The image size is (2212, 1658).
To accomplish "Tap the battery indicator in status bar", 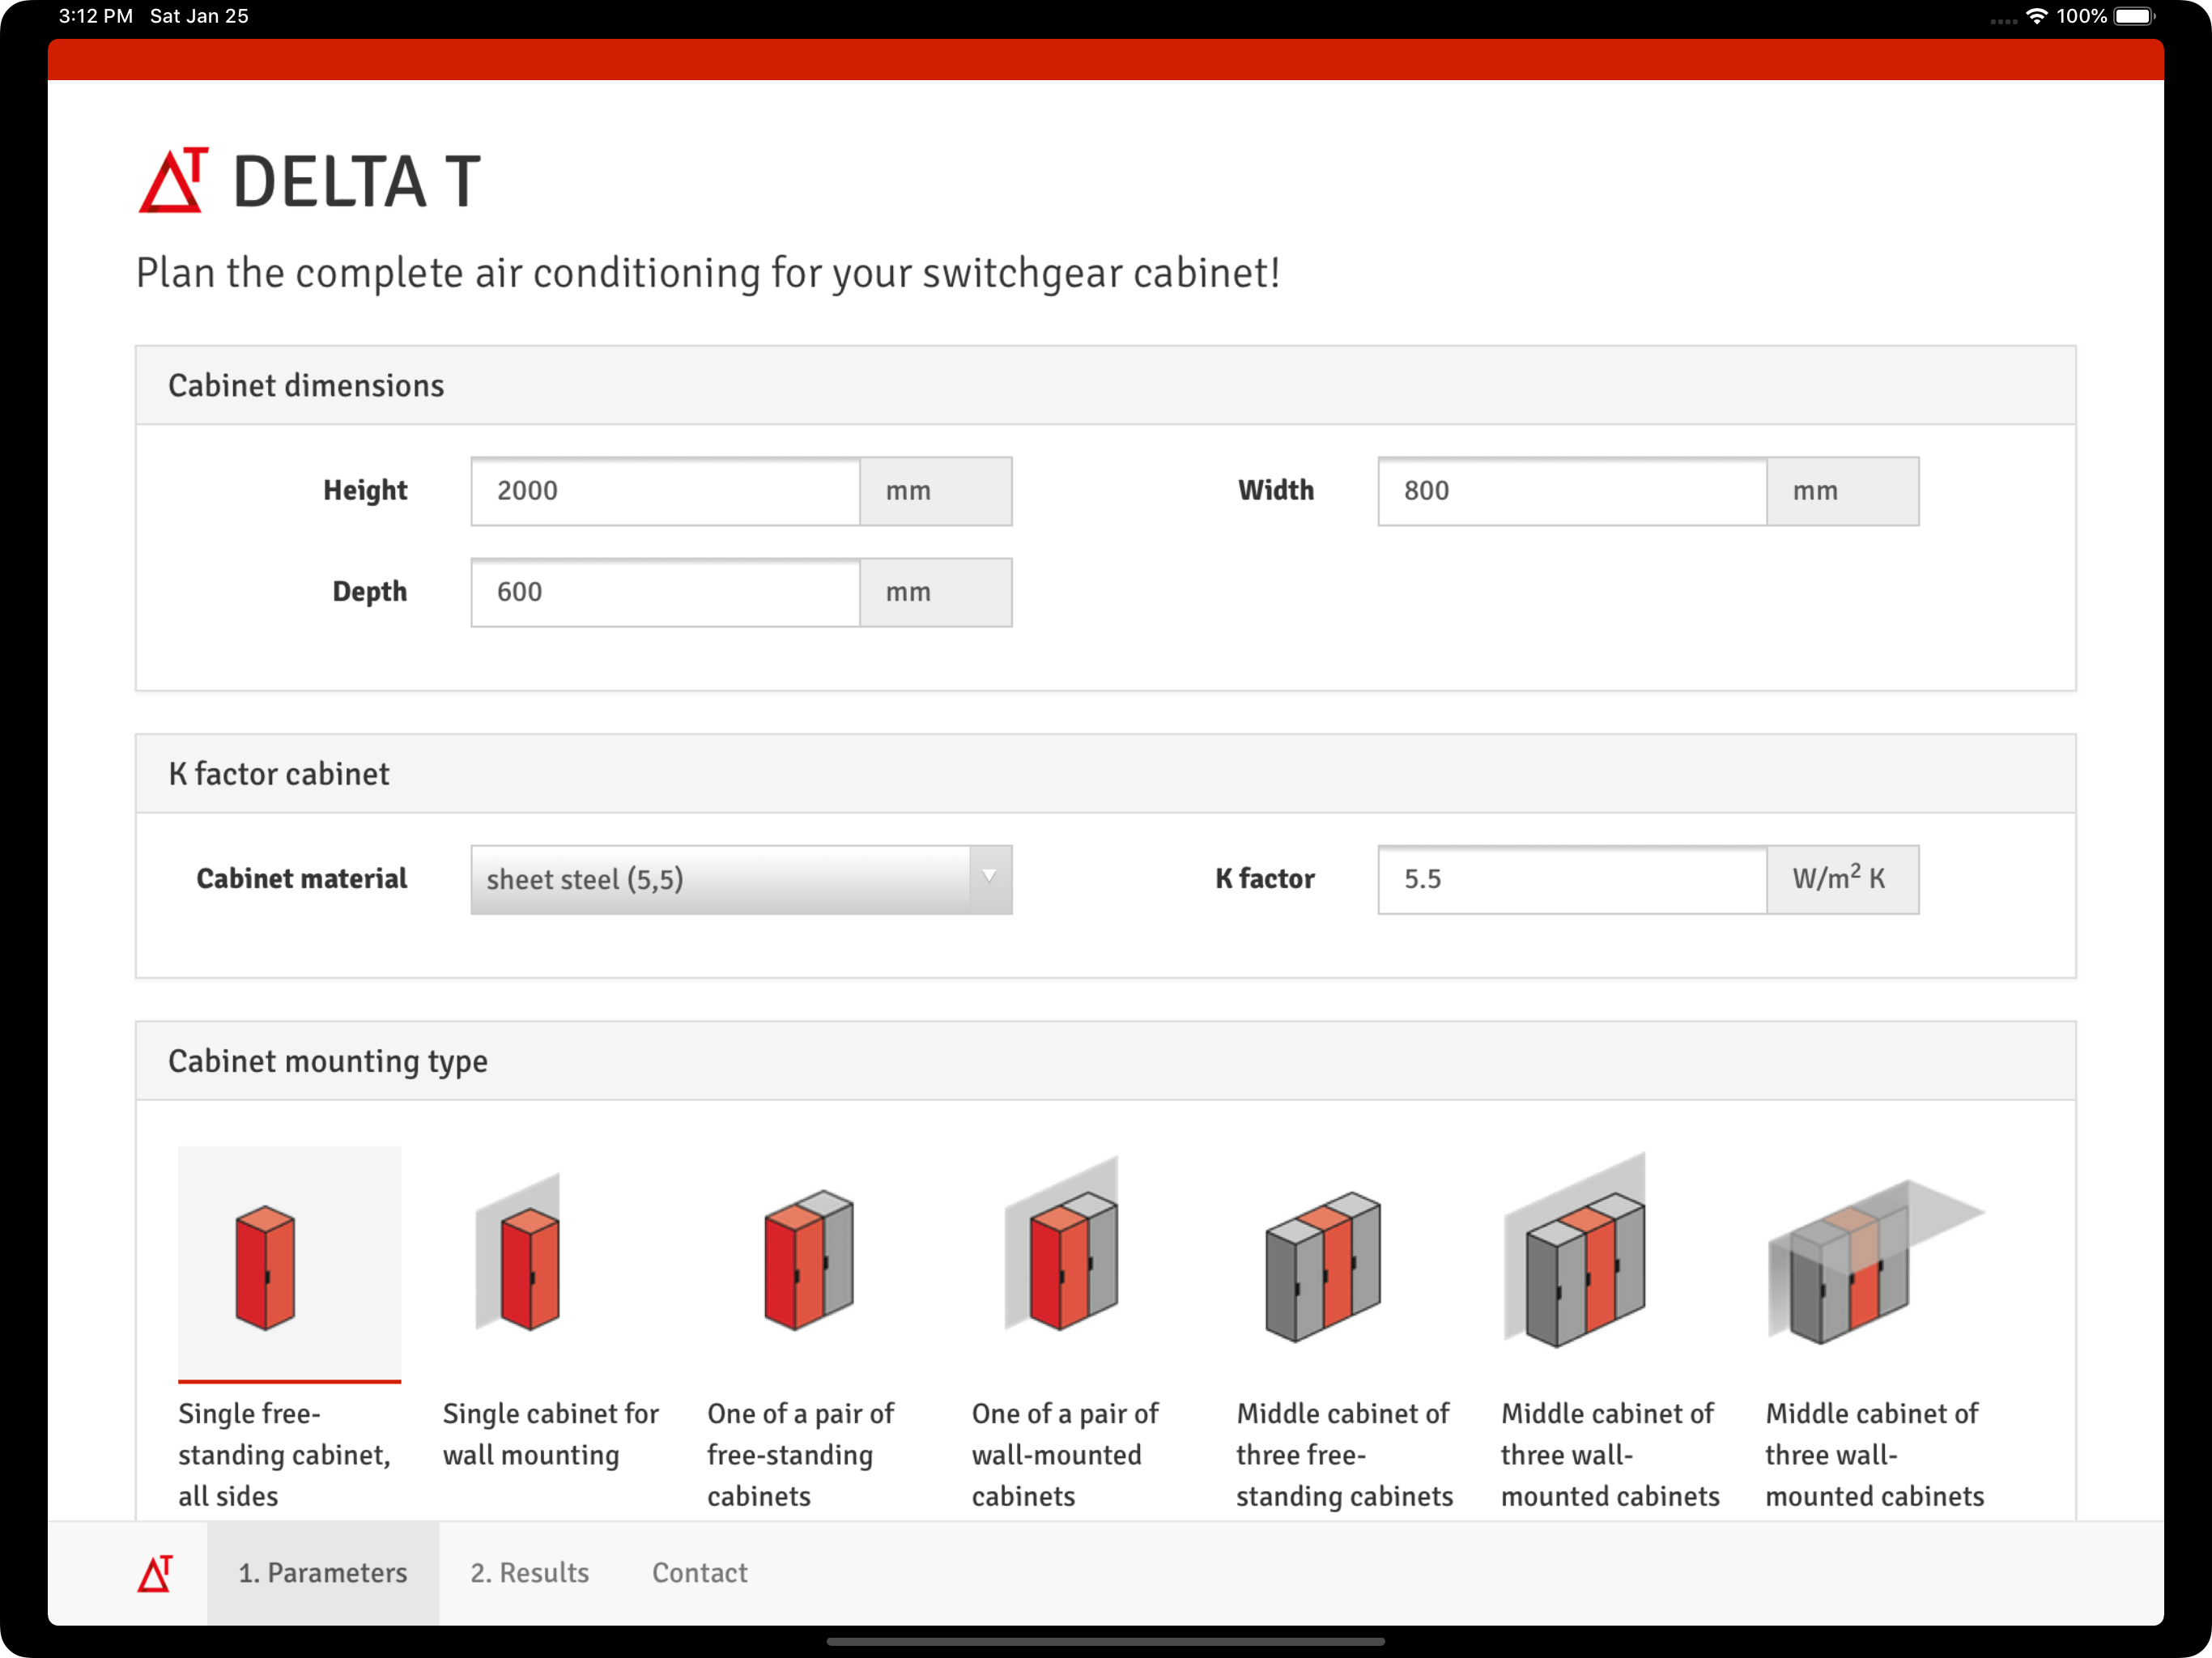I will click(x=2135, y=16).
